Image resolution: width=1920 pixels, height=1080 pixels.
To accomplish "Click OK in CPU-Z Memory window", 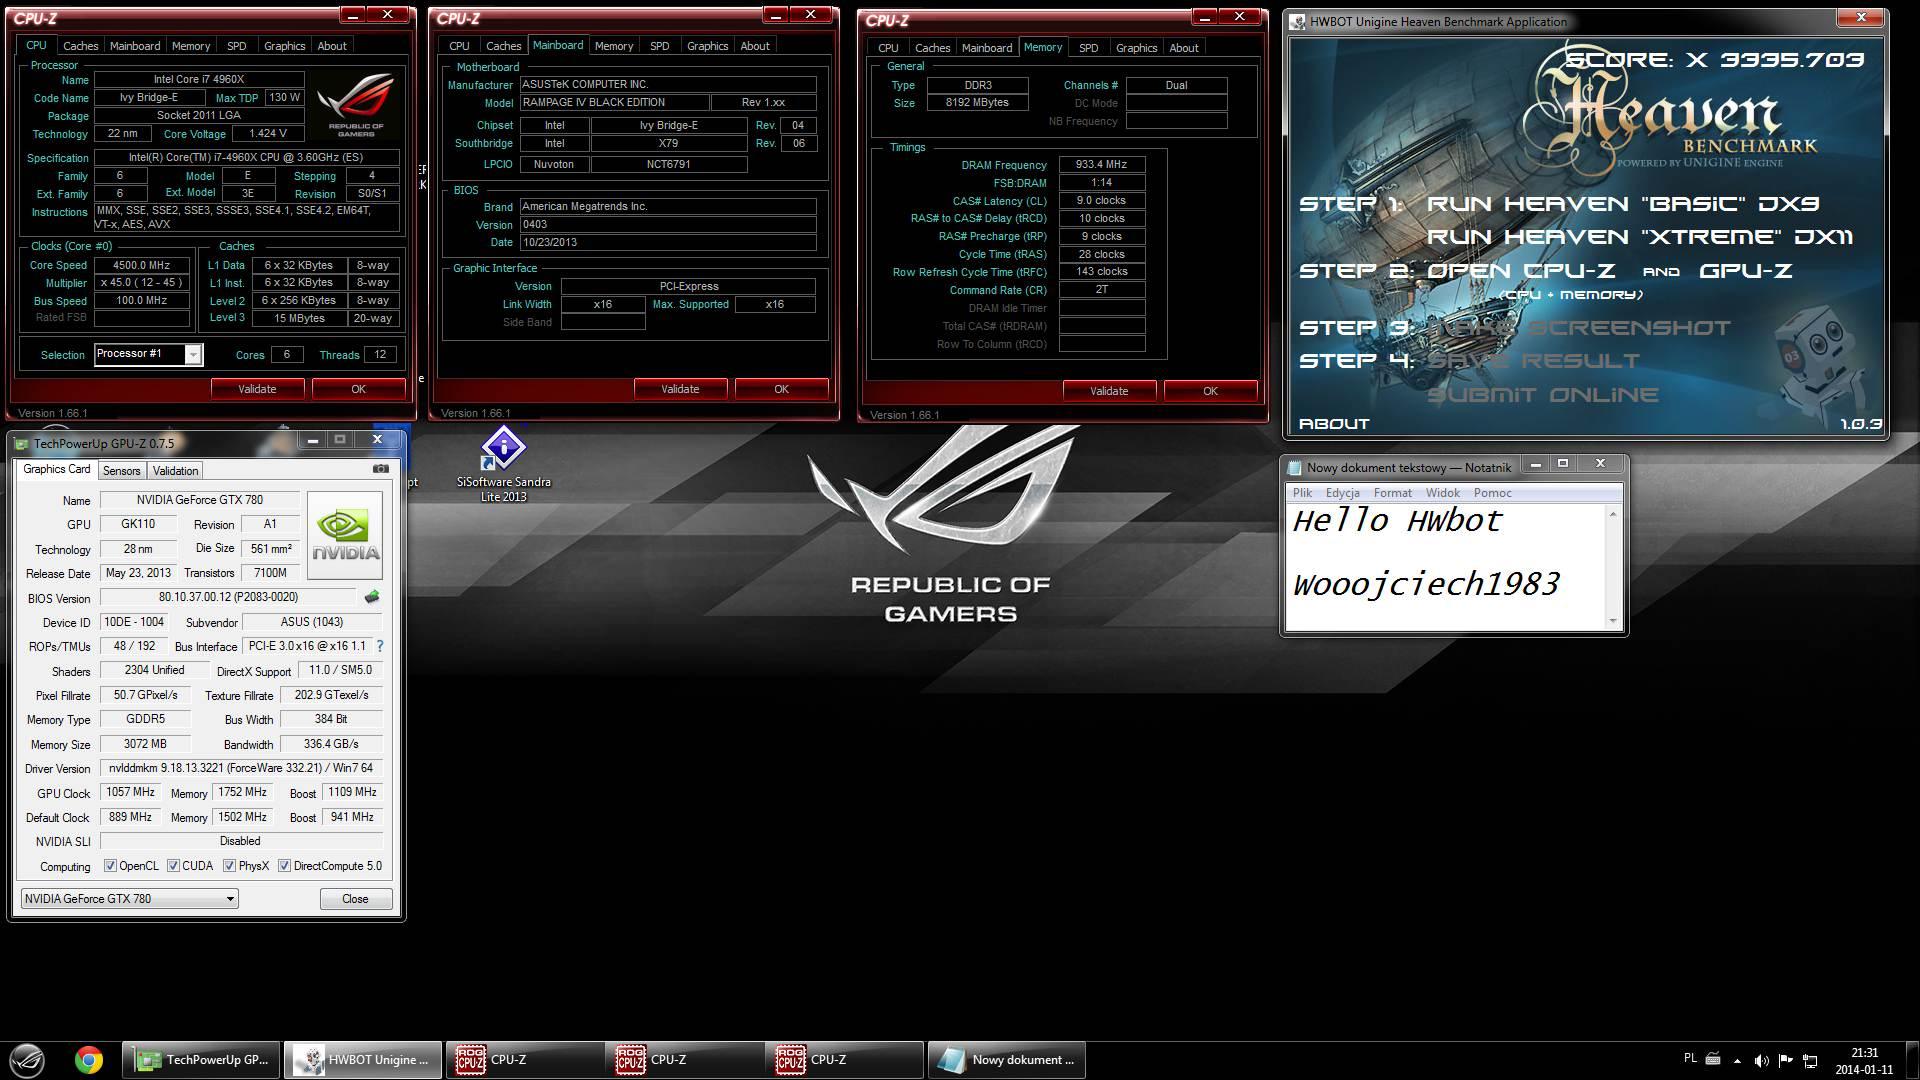I will [1210, 391].
